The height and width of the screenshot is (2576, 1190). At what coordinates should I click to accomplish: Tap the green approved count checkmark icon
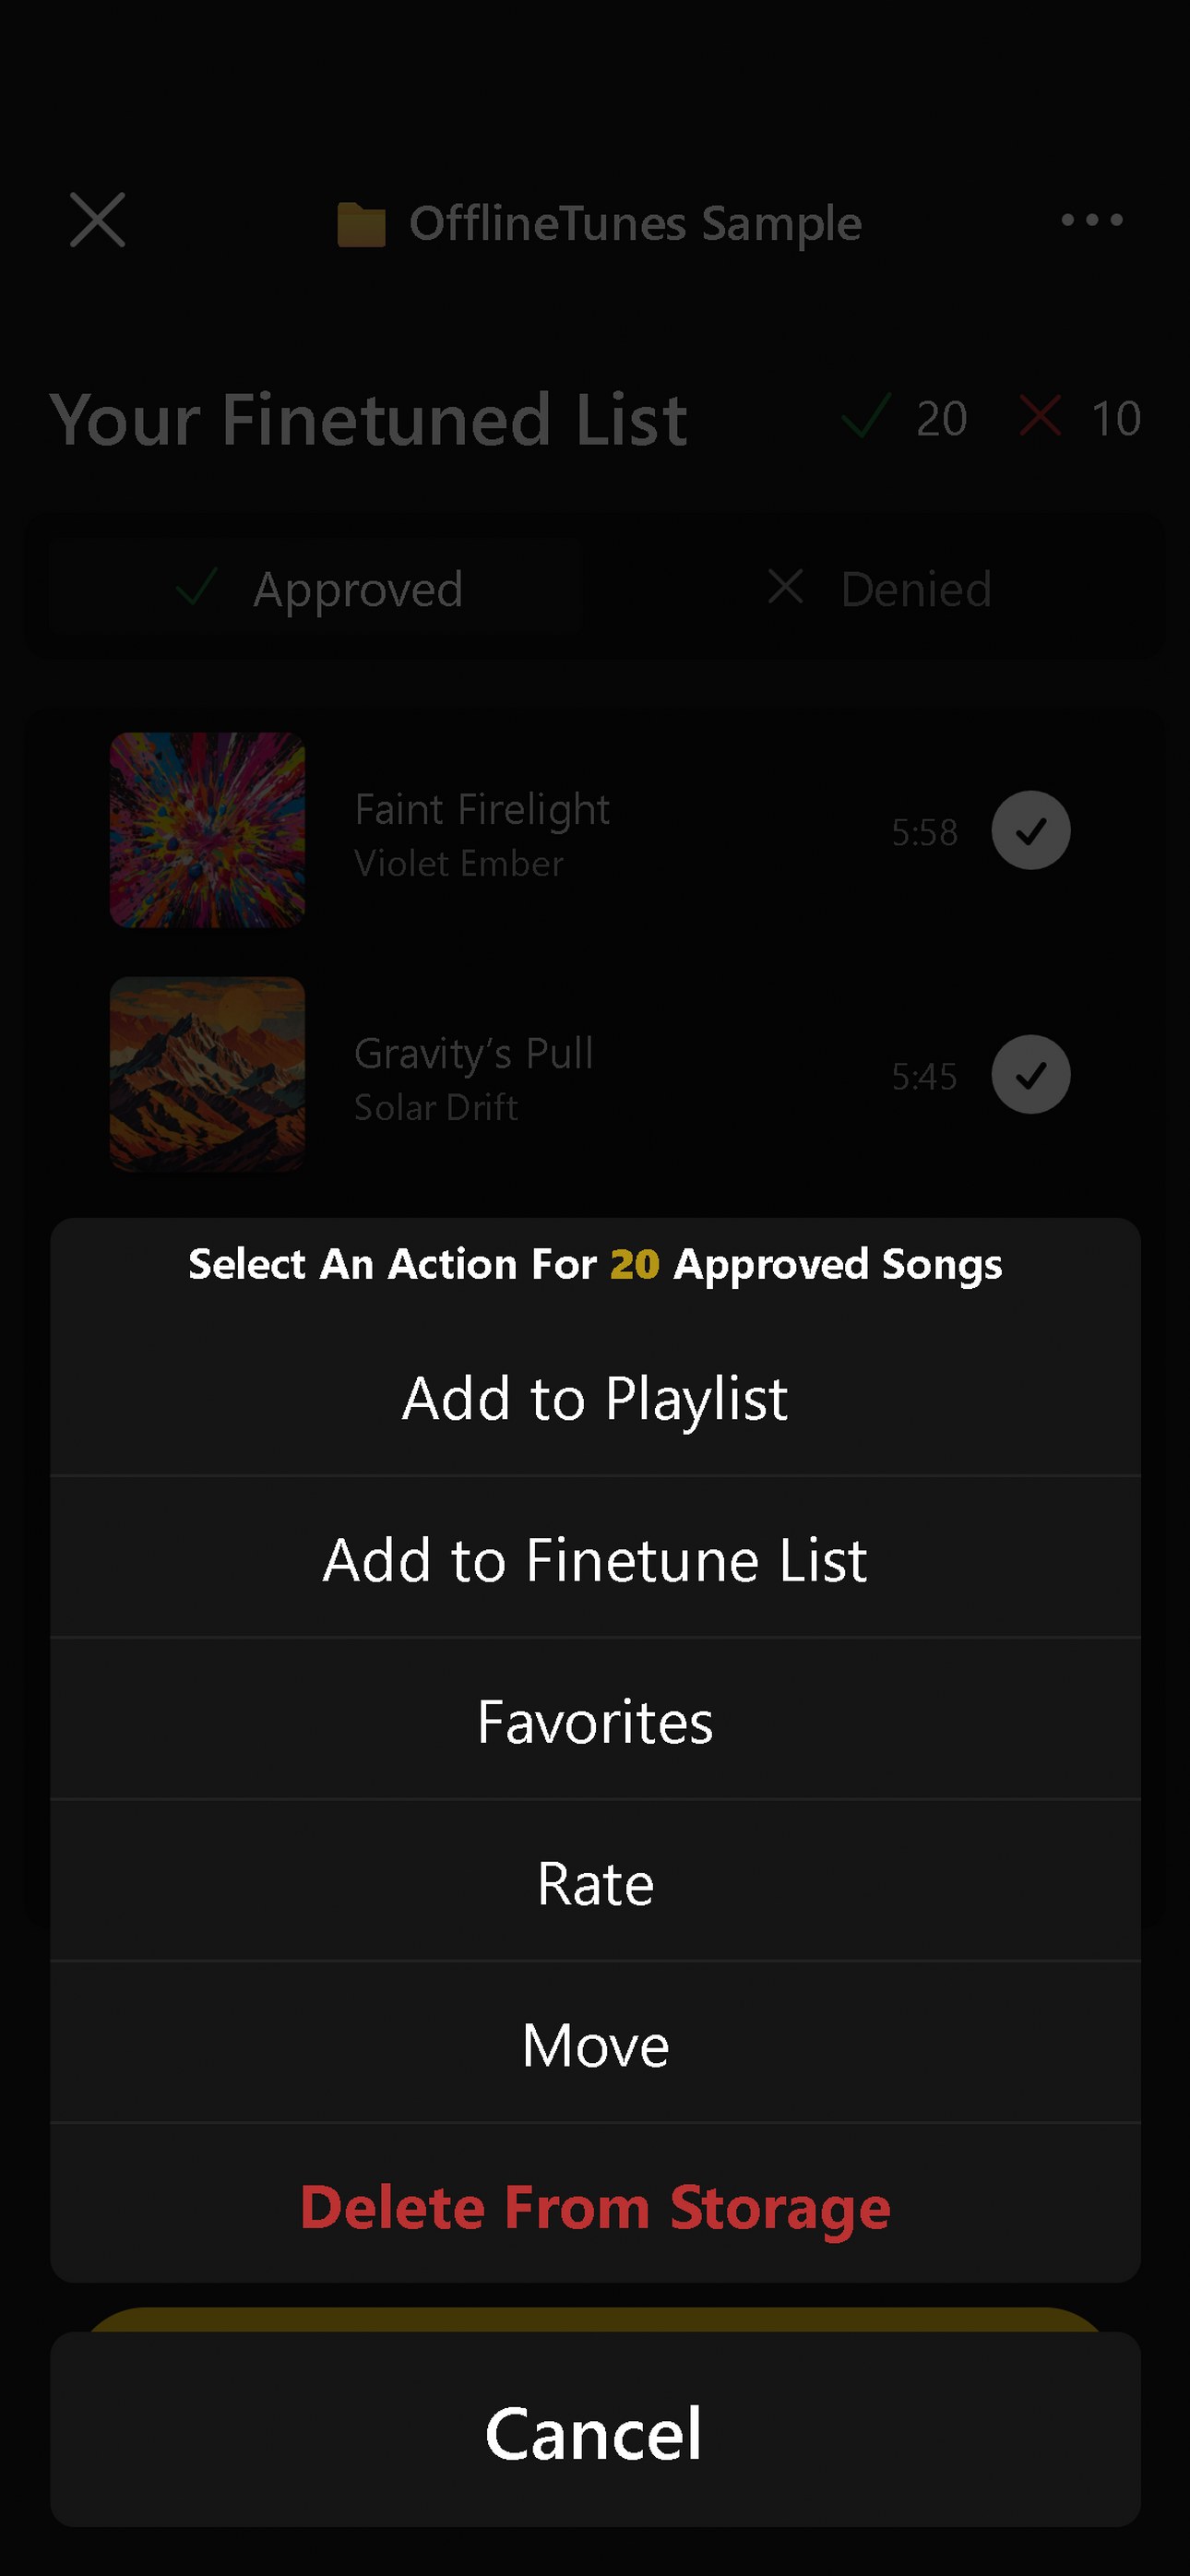pos(866,416)
